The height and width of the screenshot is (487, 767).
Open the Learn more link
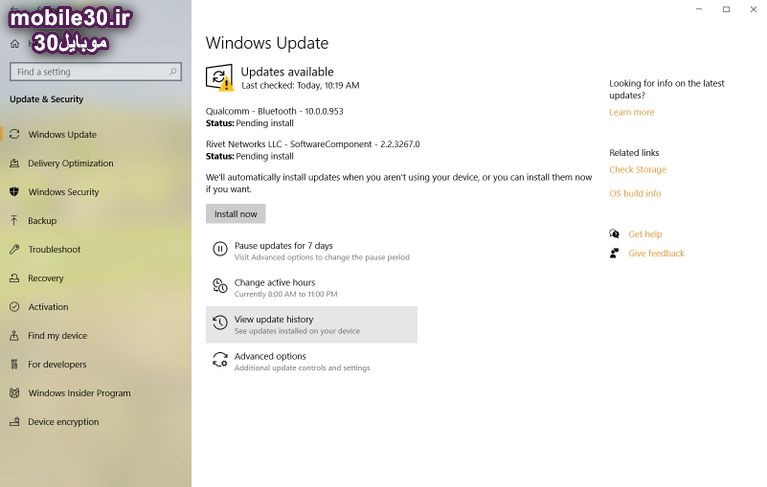[631, 112]
